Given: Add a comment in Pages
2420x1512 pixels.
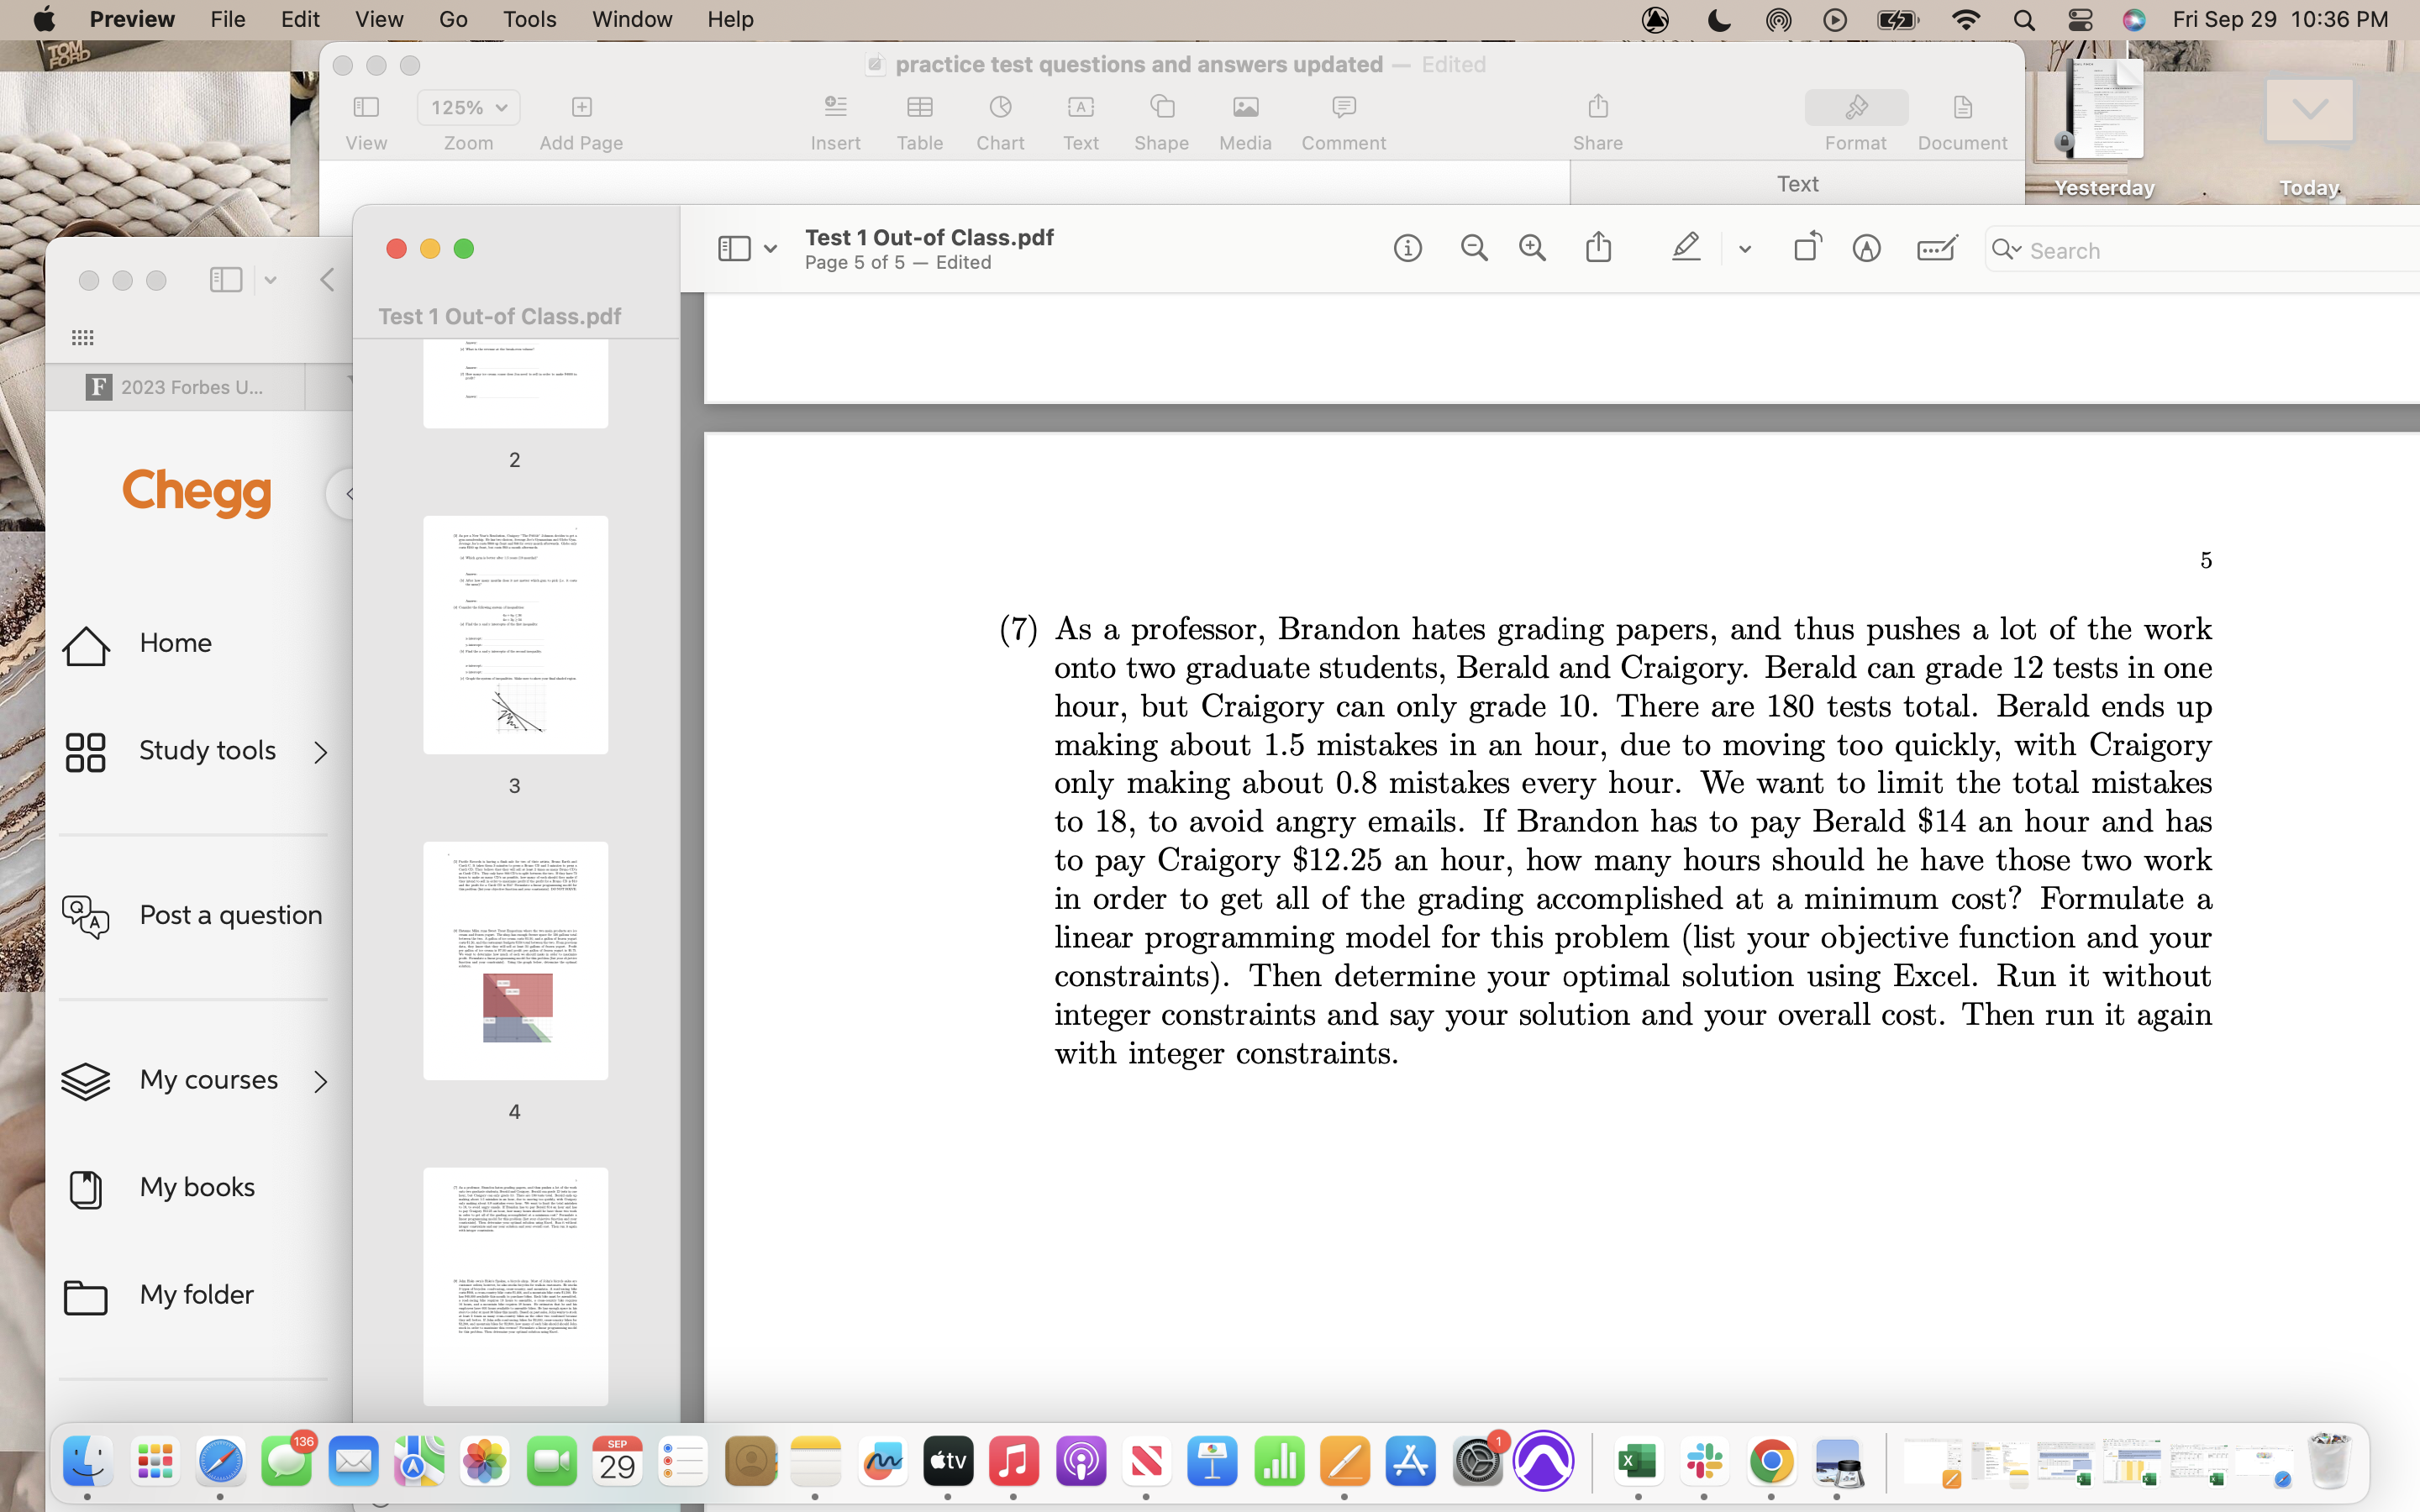Looking at the screenshot, I should coord(1342,118).
